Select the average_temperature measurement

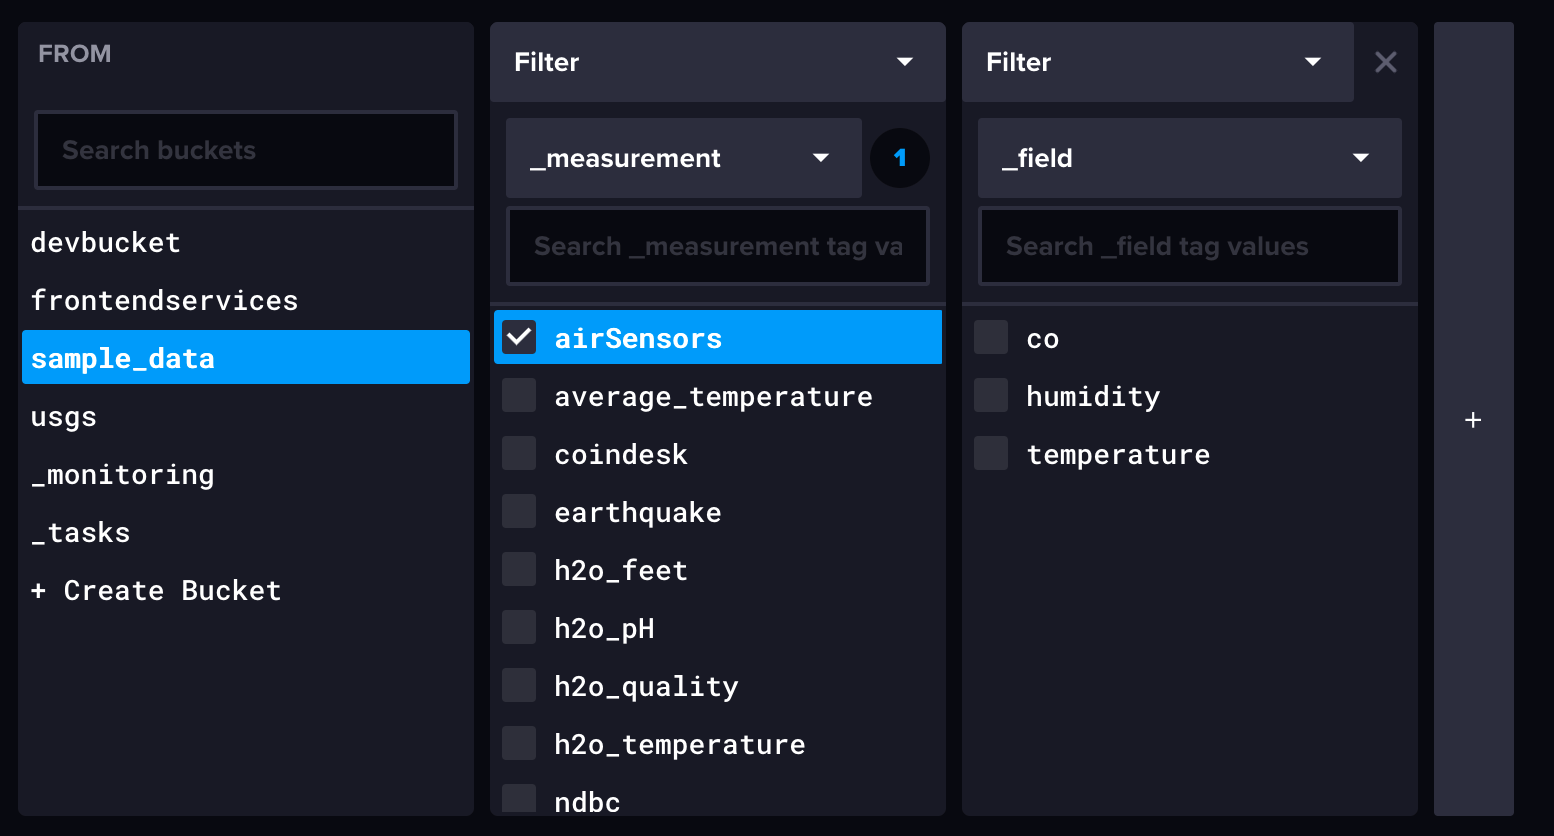pyautogui.click(x=518, y=395)
